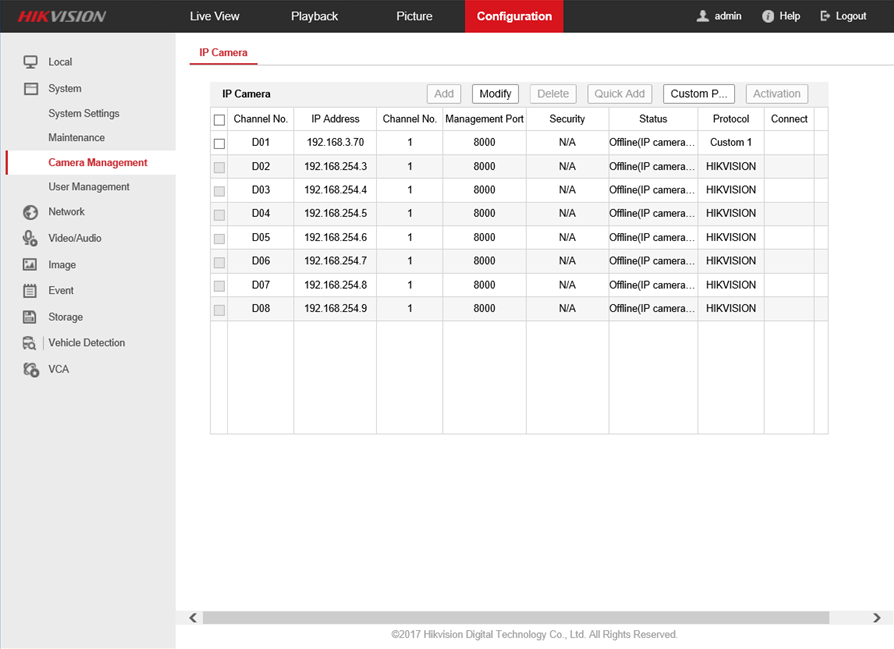Image resolution: width=894 pixels, height=649 pixels.
Task: Check the select-all checkbox in table header
Action: 219,120
